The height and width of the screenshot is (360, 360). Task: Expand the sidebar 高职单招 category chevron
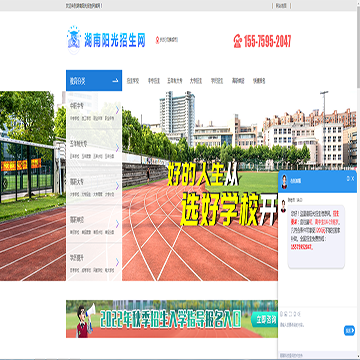click(117, 224)
